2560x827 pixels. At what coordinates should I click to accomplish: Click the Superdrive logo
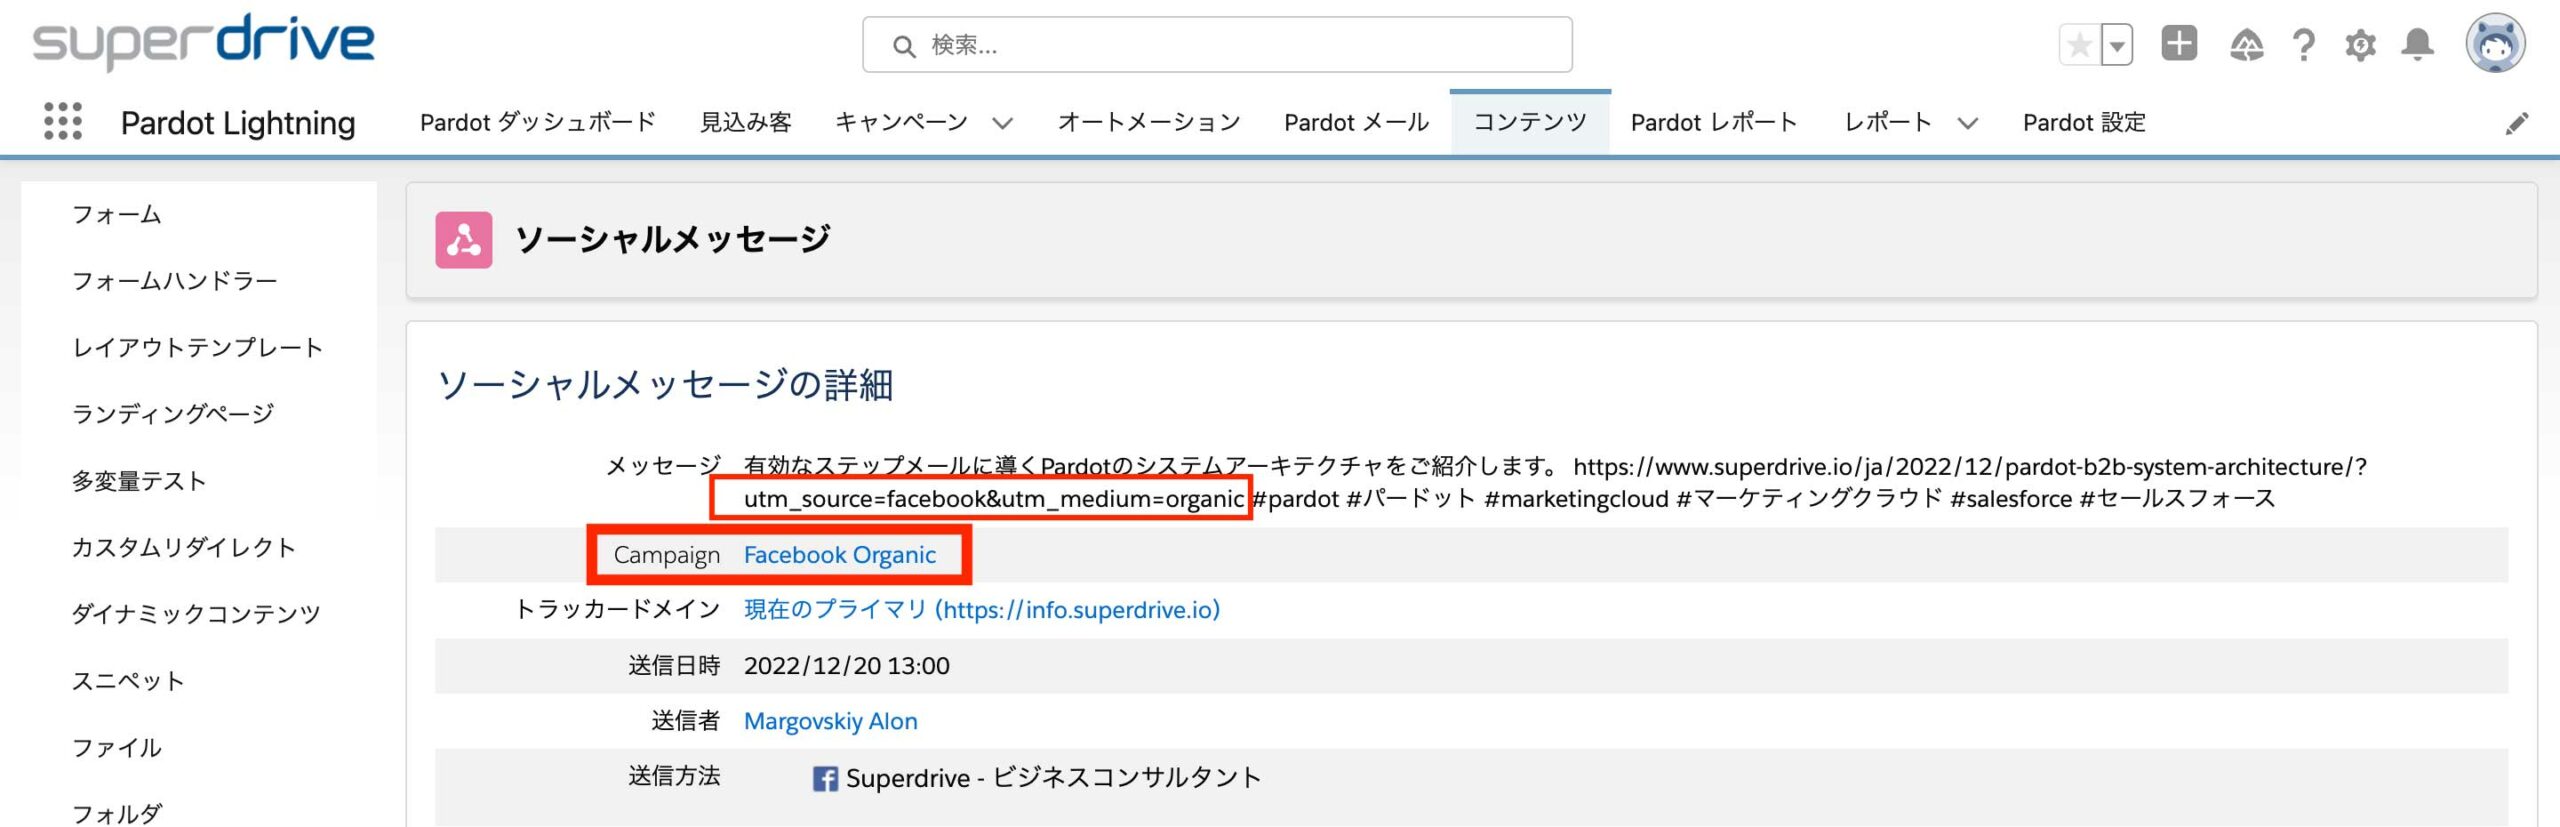(x=204, y=42)
